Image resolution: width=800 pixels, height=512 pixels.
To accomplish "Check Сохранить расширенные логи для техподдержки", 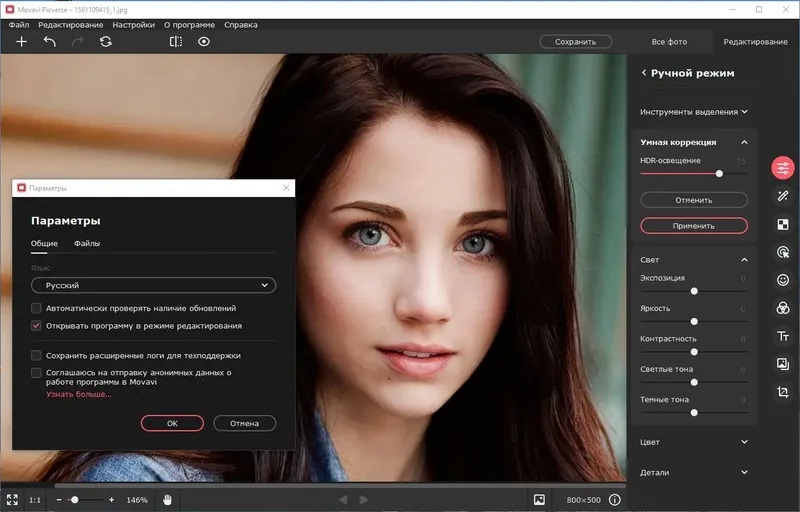I will coord(36,355).
